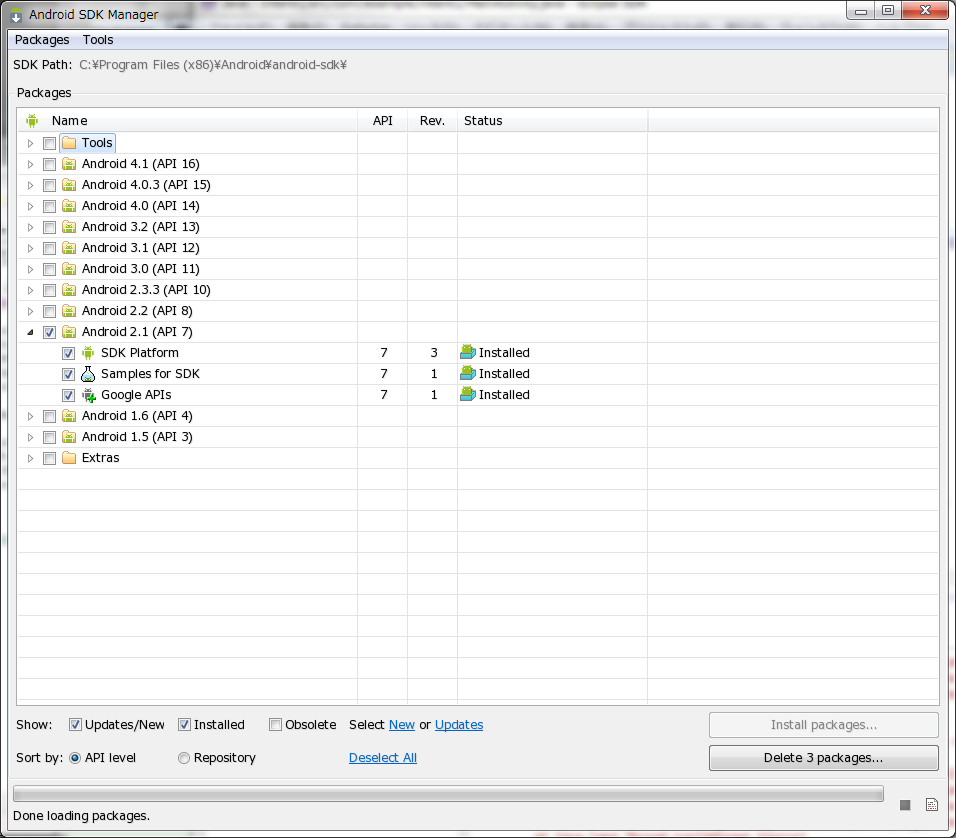This screenshot has height=838, width=956.
Task: Open the Packages menu
Action: click(x=42, y=40)
